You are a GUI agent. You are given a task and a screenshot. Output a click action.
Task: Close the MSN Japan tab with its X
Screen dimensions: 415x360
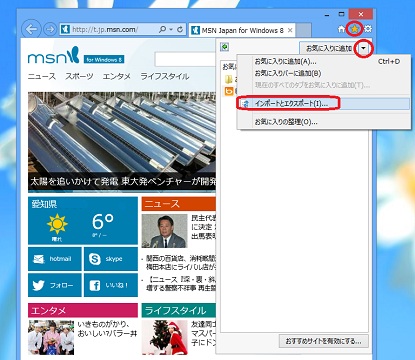(290, 30)
